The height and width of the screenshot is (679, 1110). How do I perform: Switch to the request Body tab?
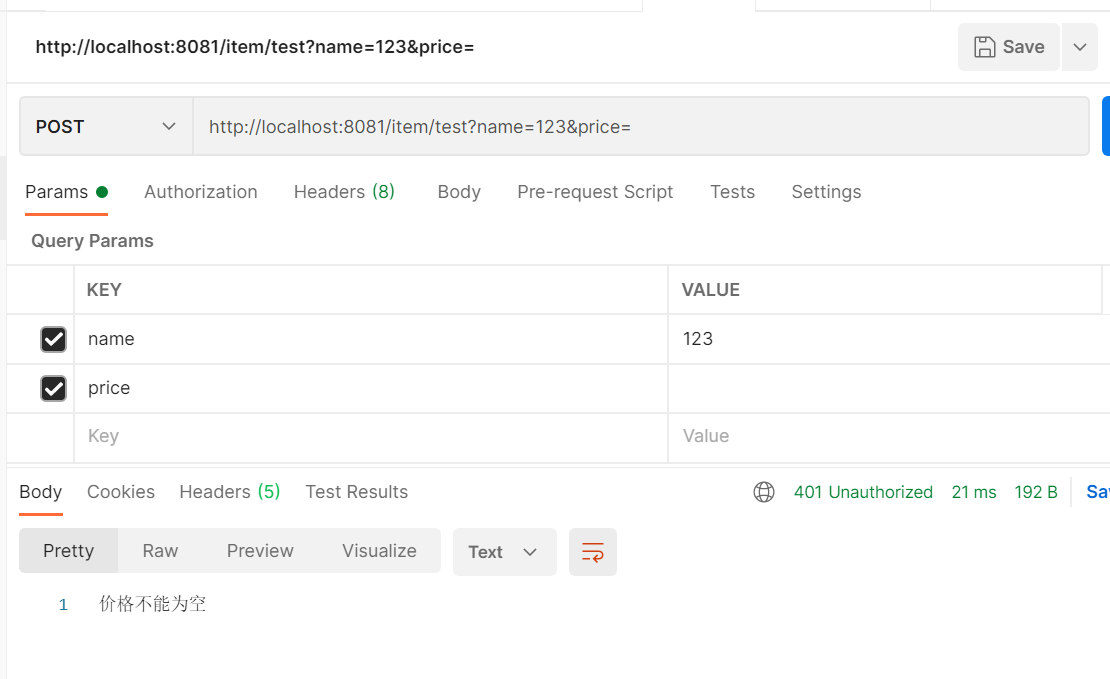459,192
